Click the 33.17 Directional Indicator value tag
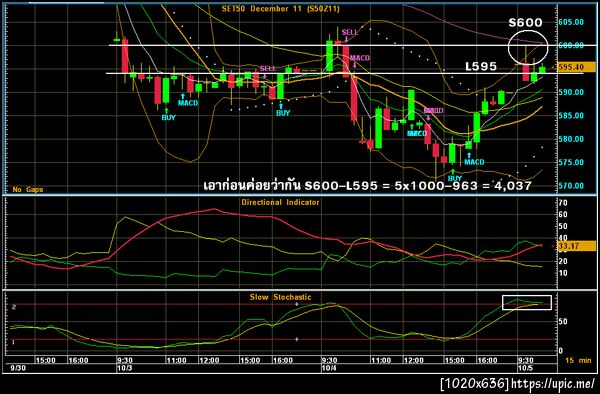 point(576,246)
